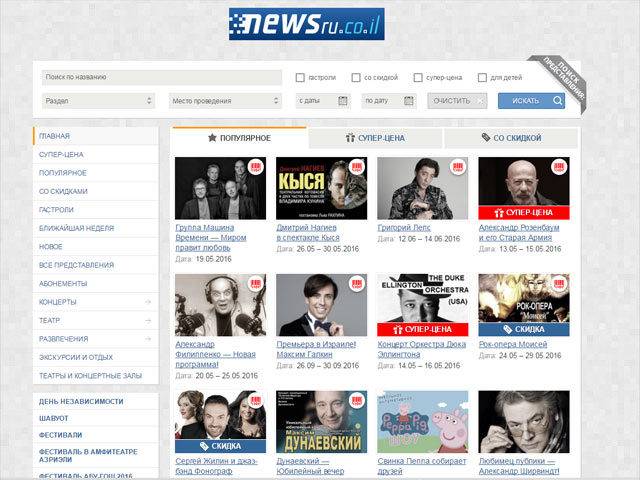Tick the 'для детей' checkbox
Screen dimensions: 640x480
pos(482,78)
